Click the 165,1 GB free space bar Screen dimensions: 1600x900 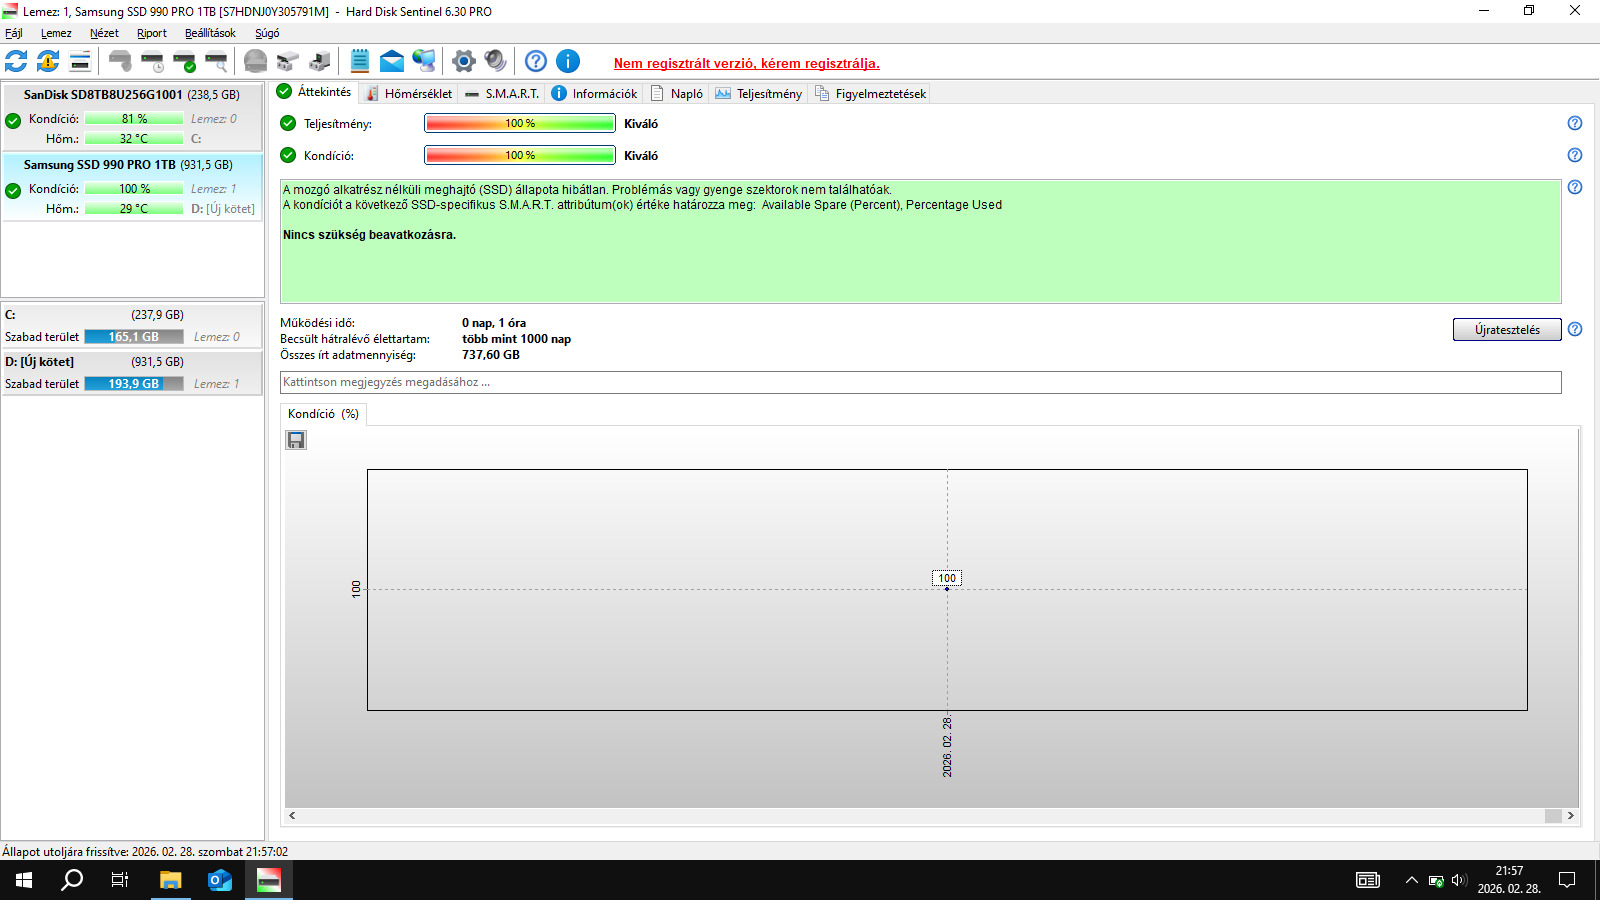(134, 337)
